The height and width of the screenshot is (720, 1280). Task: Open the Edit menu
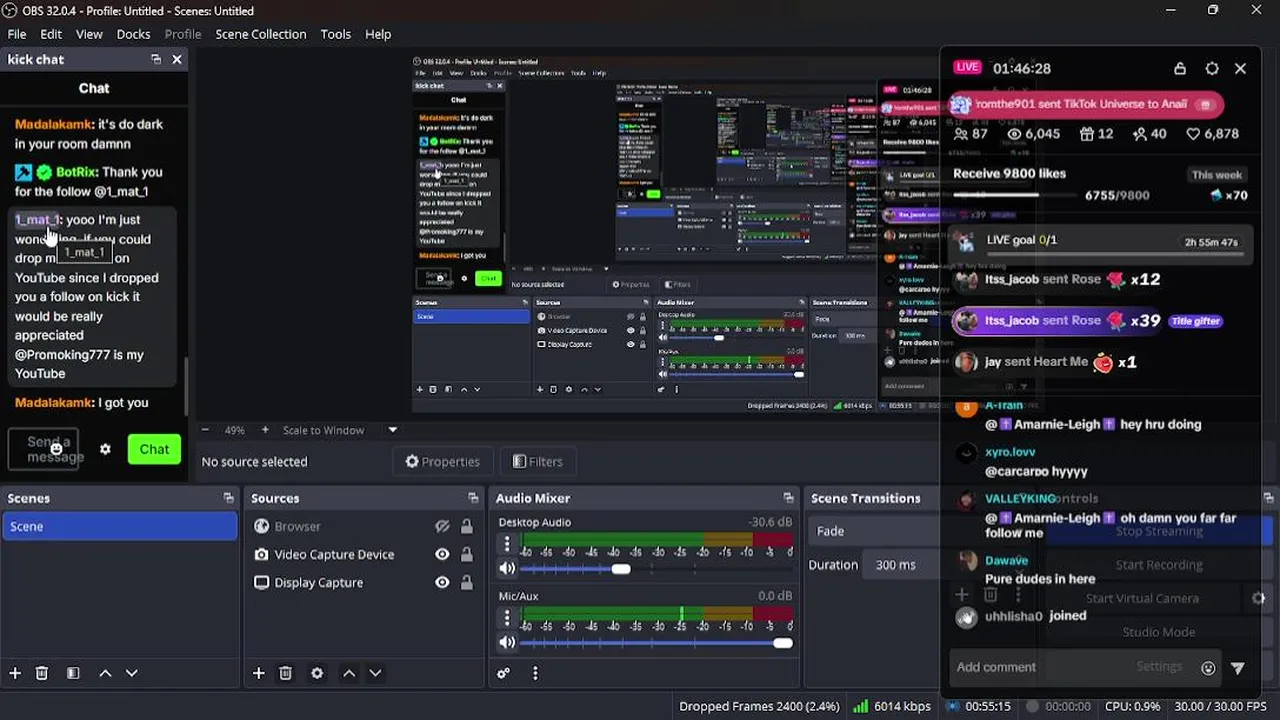click(x=51, y=34)
